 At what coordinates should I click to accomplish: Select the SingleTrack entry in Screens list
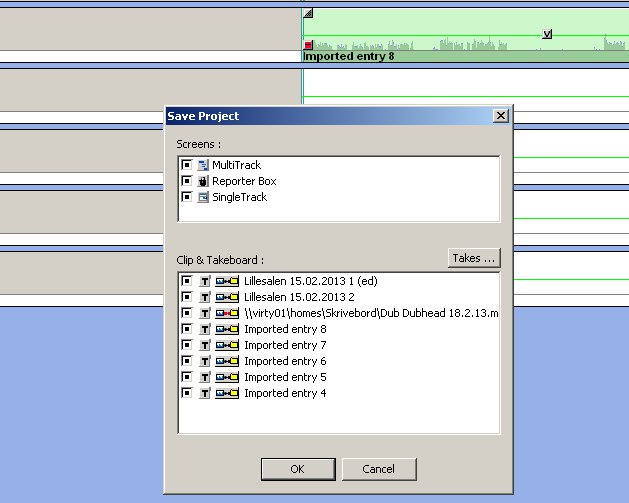(239, 197)
